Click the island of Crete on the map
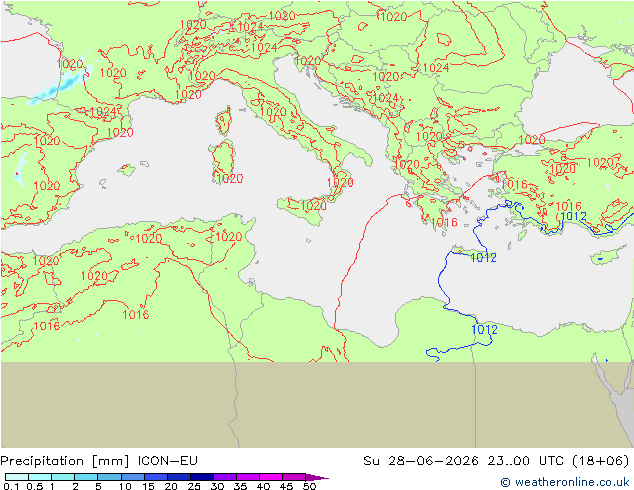The height and width of the screenshot is (490, 634). (469, 251)
